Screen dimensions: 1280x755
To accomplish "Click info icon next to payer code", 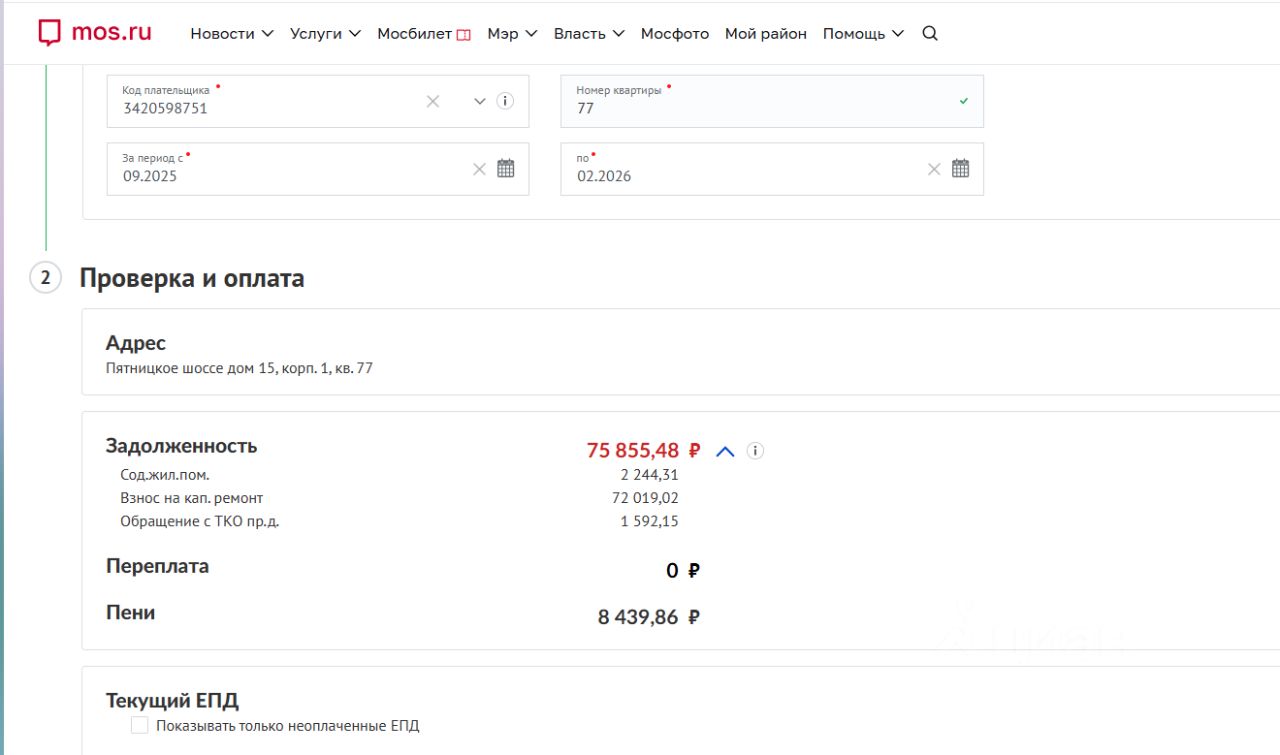I will 505,101.
